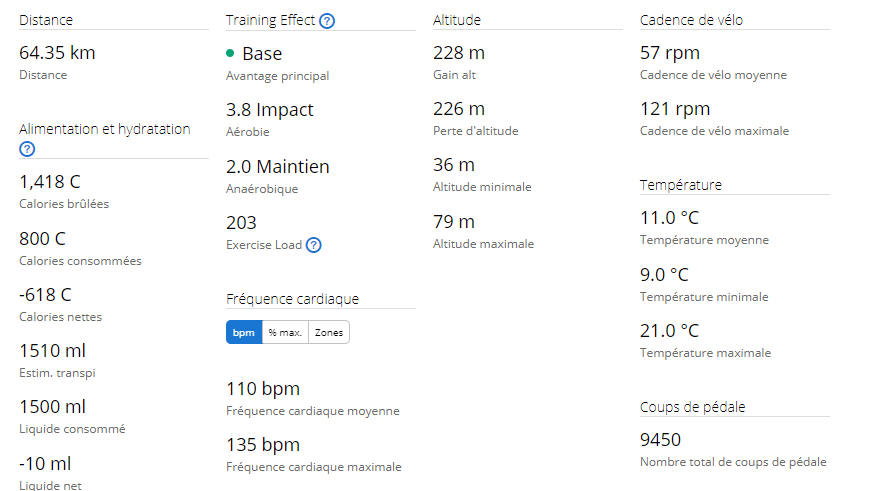Switch heart rate display to Zones
This screenshot has width=871, height=491.
tap(329, 332)
